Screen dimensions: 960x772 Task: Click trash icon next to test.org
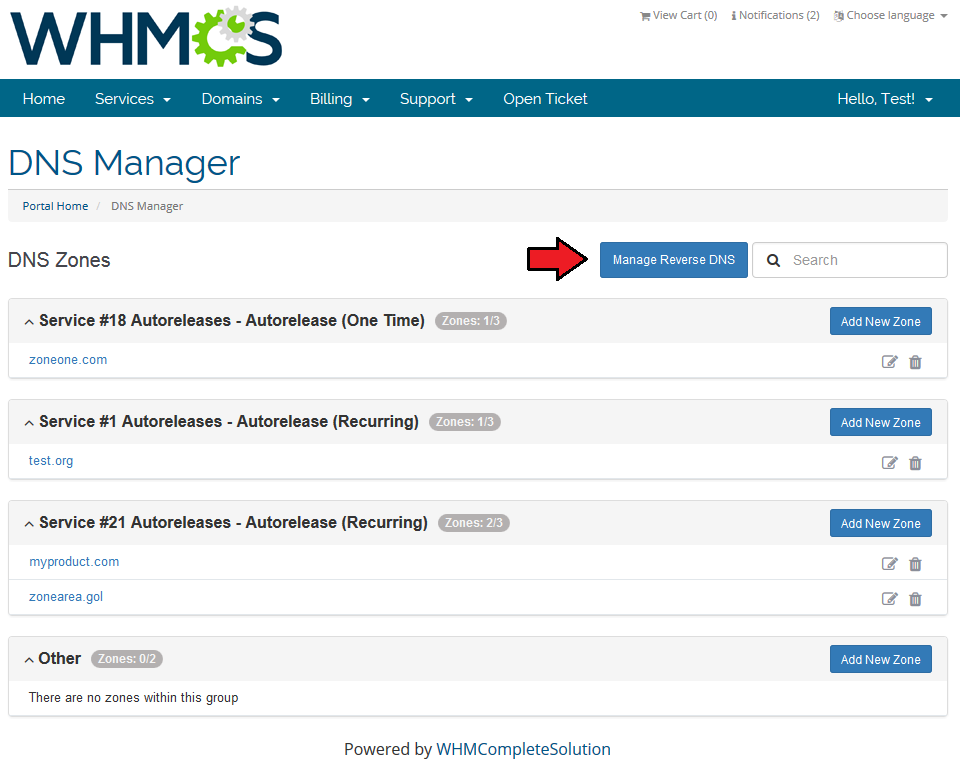click(915, 463)
